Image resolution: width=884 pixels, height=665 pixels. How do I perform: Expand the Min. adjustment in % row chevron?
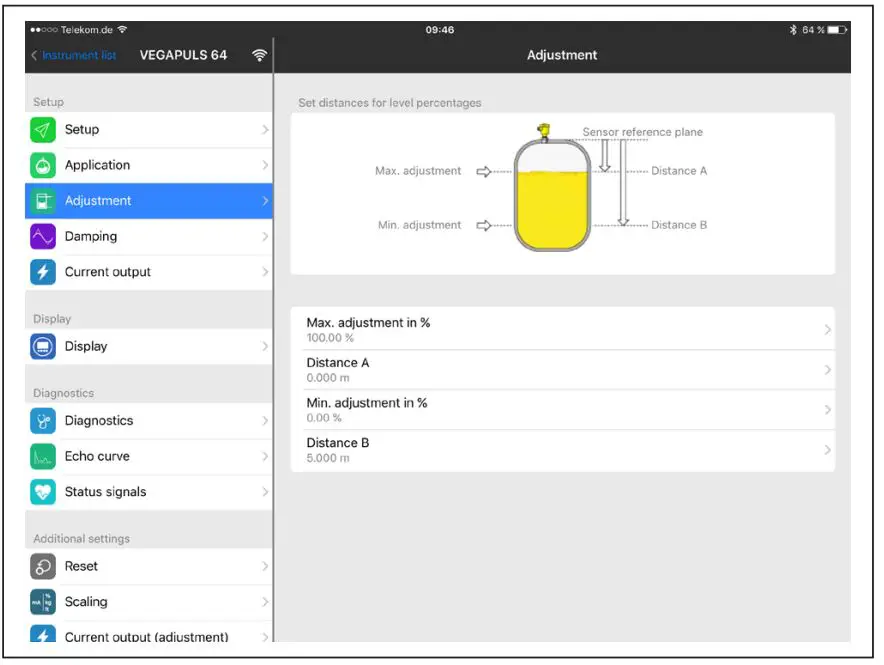coord(828,410)
